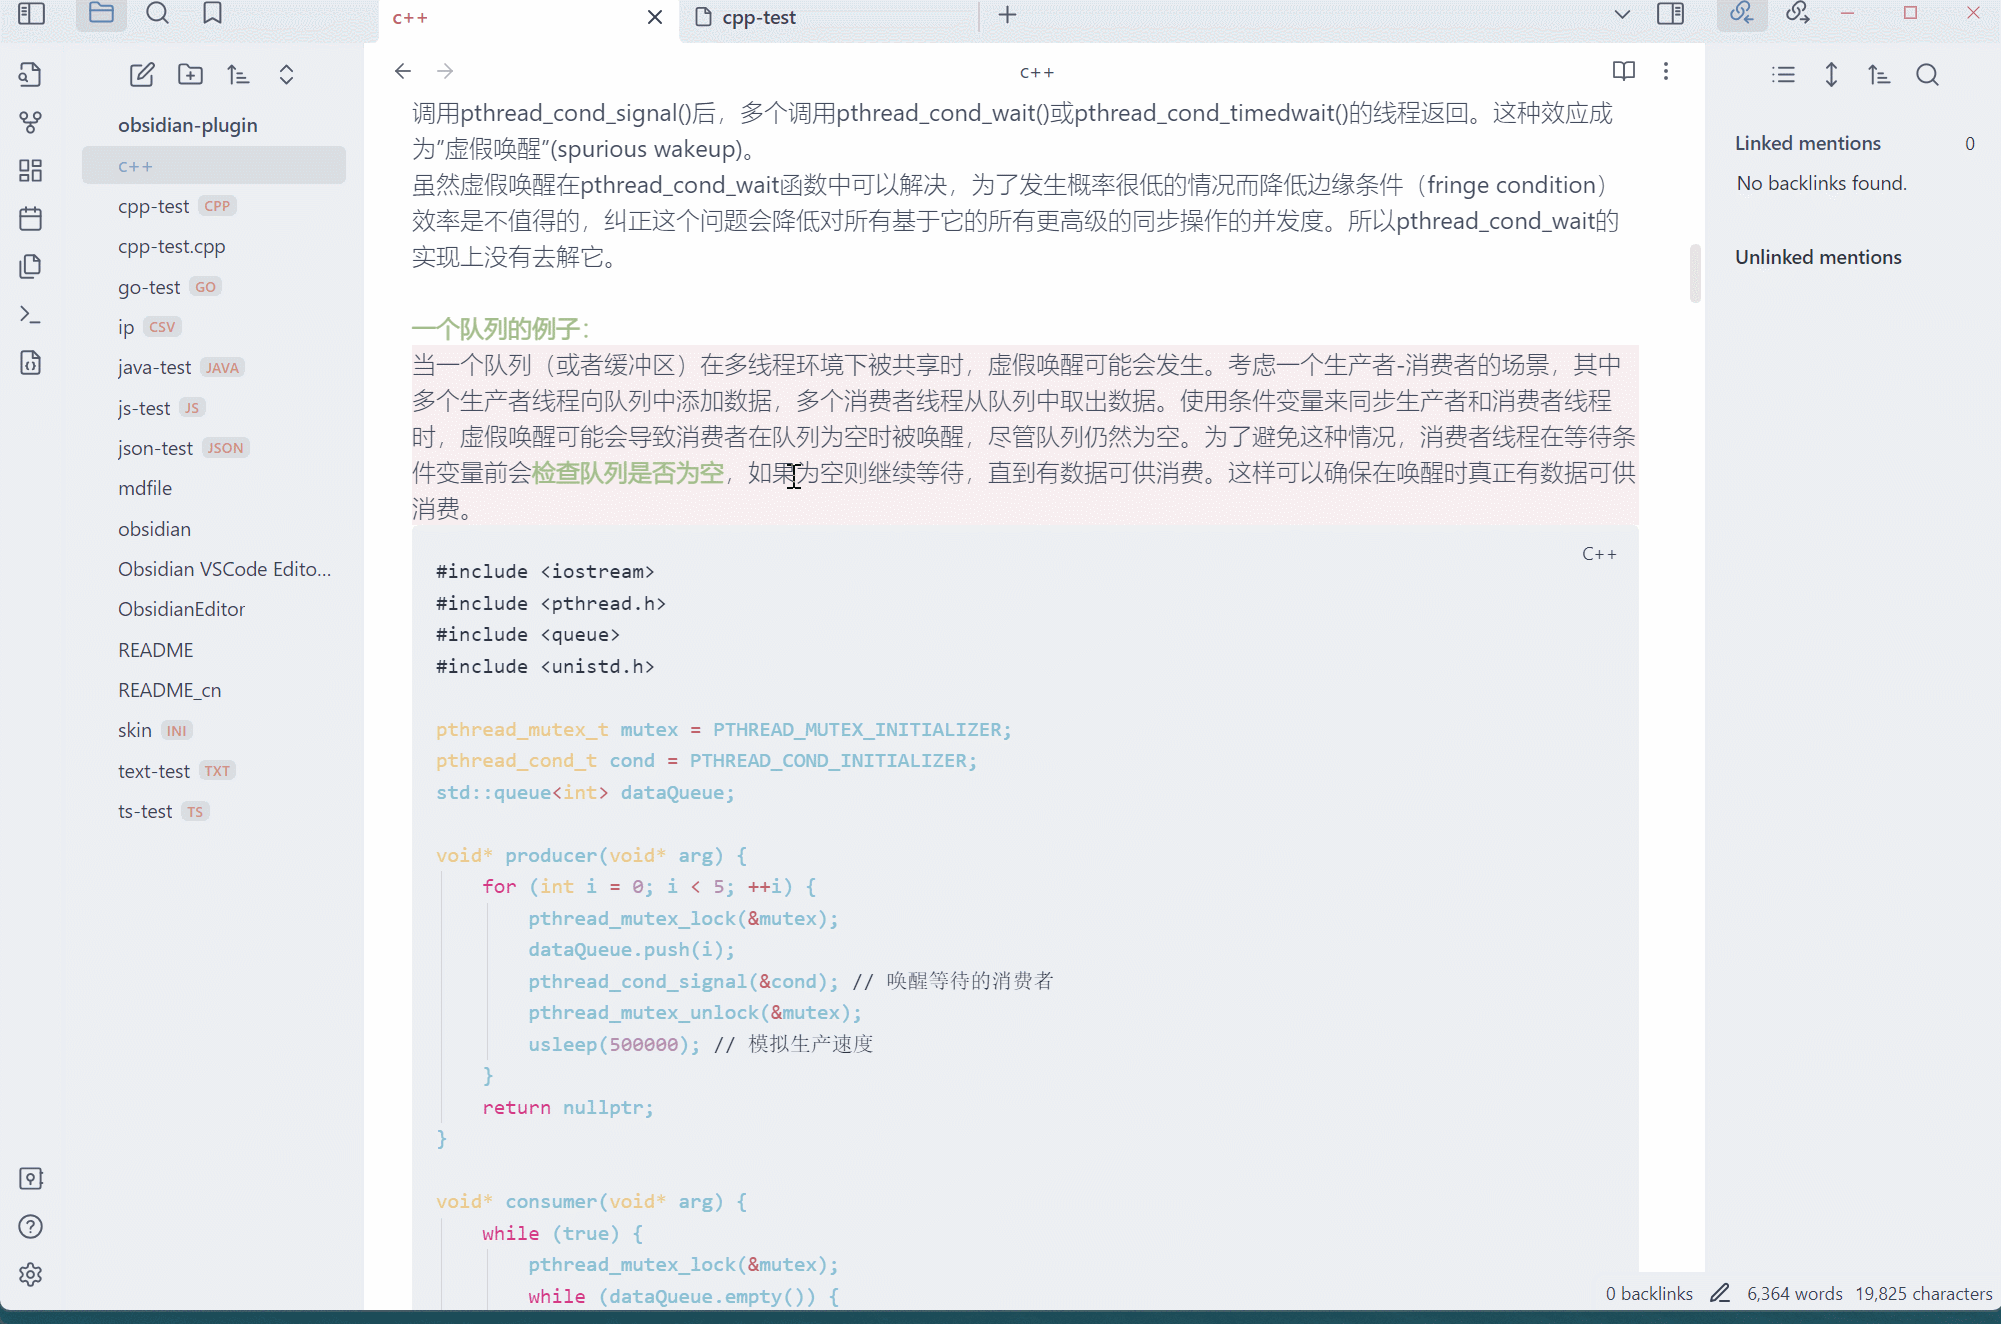Open today's daily note calendar icon
Screen dimensions: 2001x1324
coord(31,219)
